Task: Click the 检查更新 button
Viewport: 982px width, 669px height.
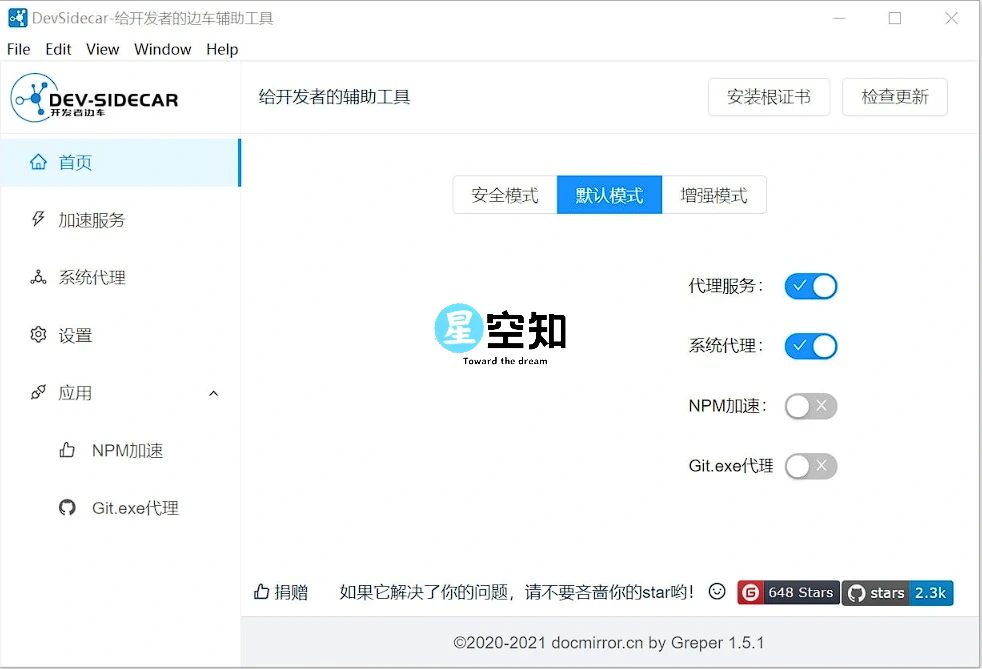Action: click(894, 96)
